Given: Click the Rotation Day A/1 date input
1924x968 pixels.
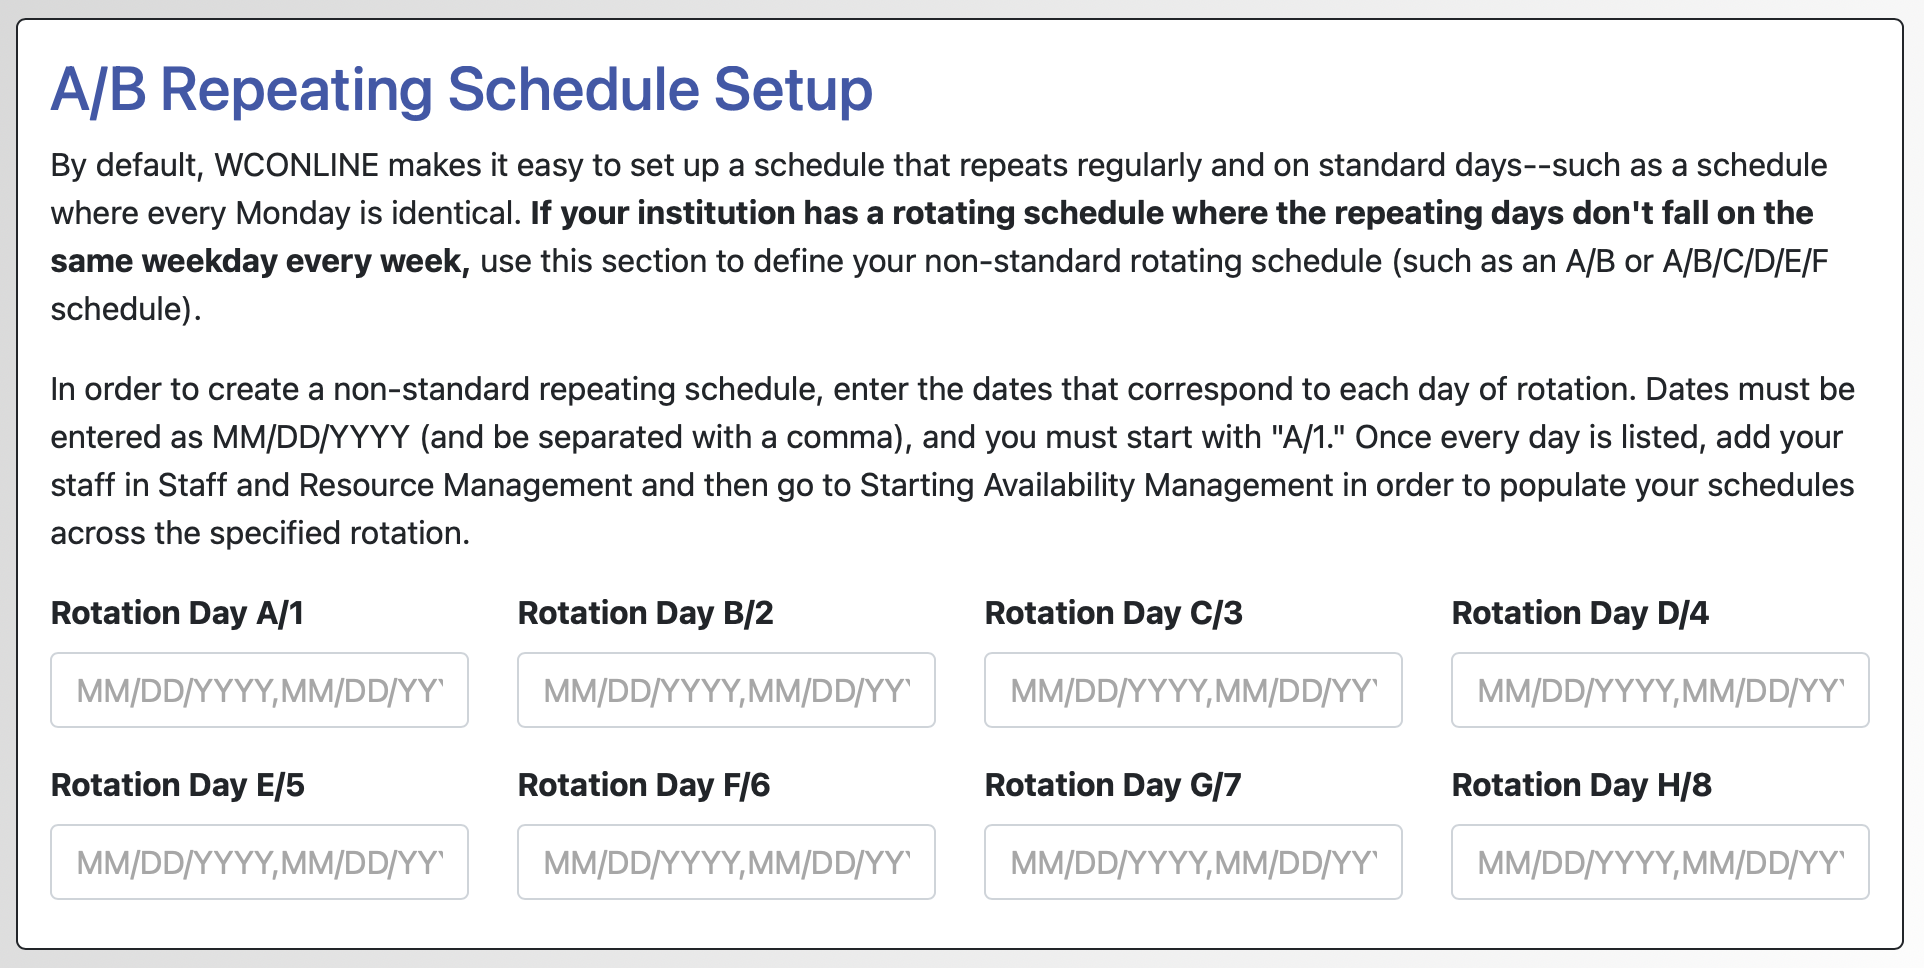Looking at the screenshot, I should pyautogui.click(x=259, y=690).
